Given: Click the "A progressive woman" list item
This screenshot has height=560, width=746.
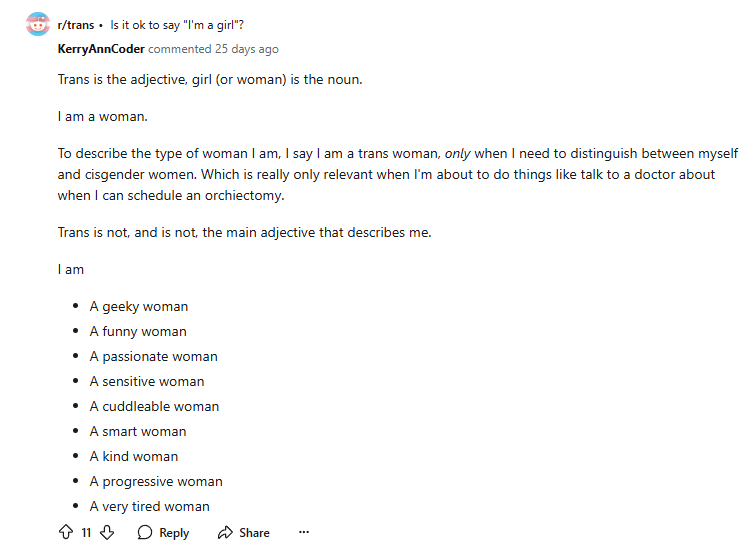Looking at the screenshot, I should tap(155, 481).
